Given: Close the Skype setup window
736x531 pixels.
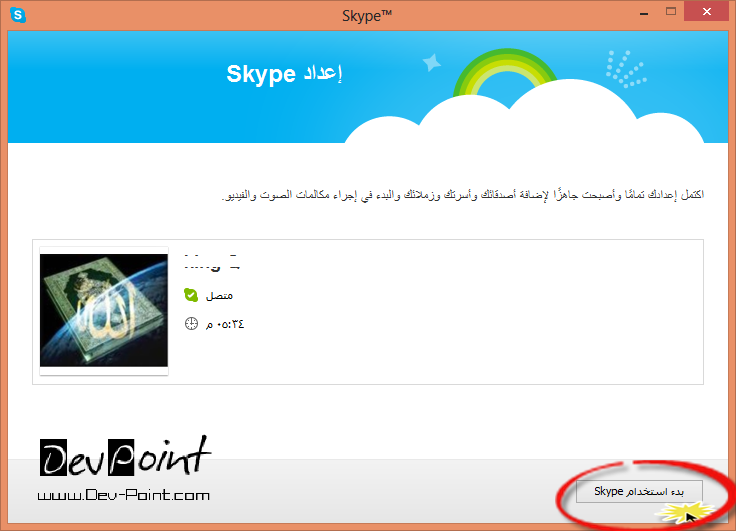Looking at the screenshot, I should pyautogui.click(x=706, y=12).
